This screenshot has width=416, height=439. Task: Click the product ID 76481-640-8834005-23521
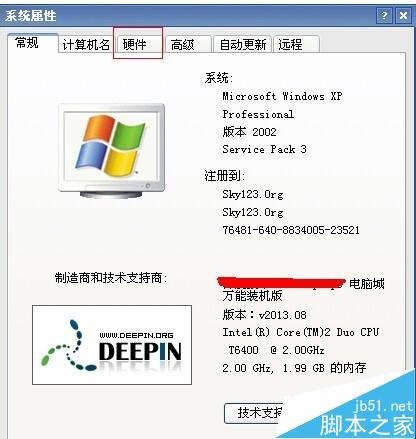coord(291,230)
